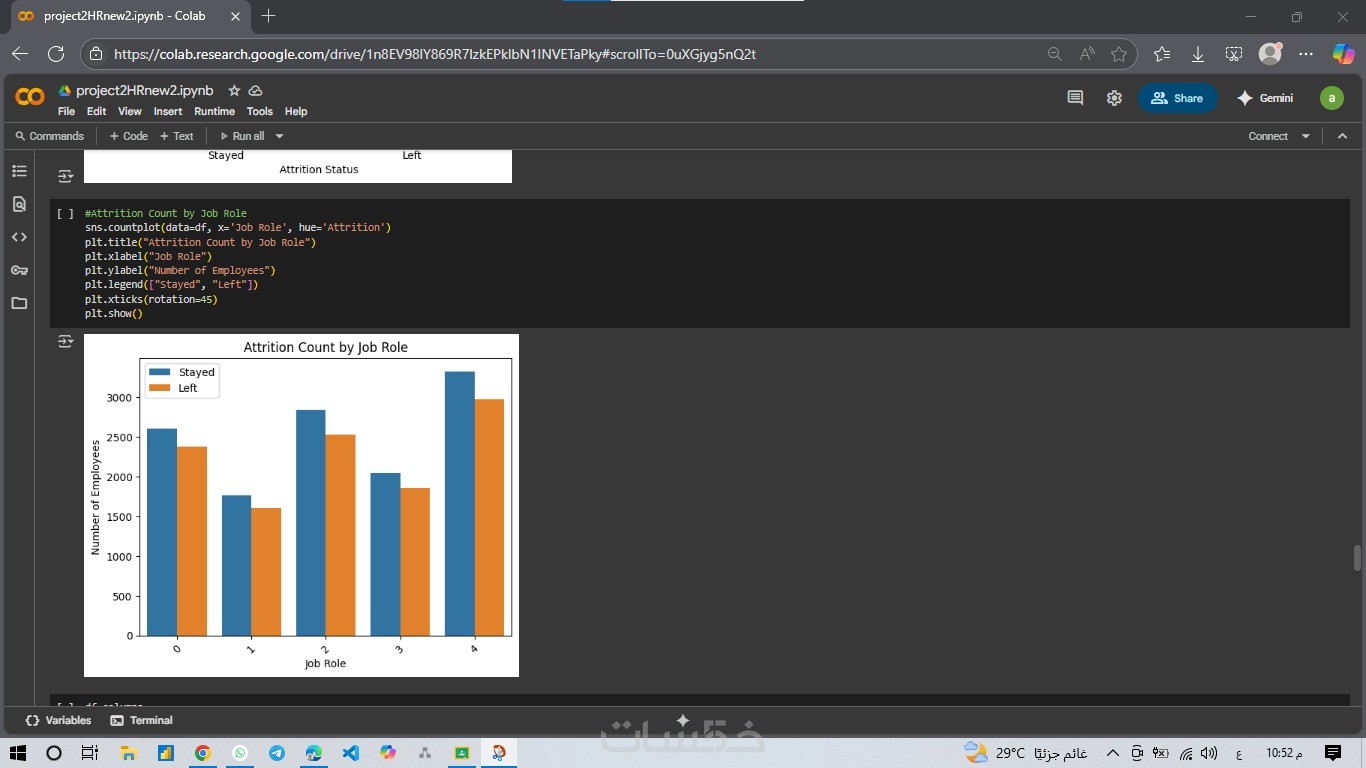Open the Runtime menu
Screen dimensions: 1366x768
point(214,111)
